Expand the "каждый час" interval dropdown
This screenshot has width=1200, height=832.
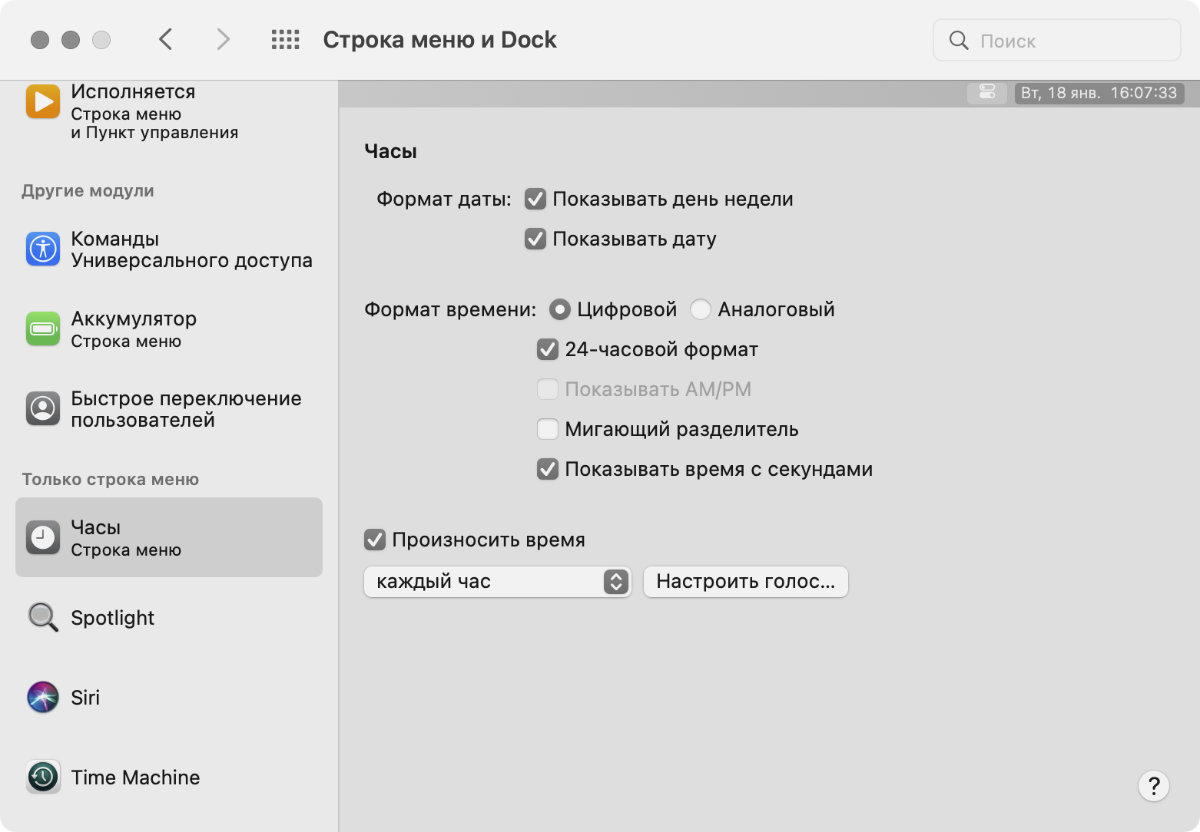click(497, 581)
